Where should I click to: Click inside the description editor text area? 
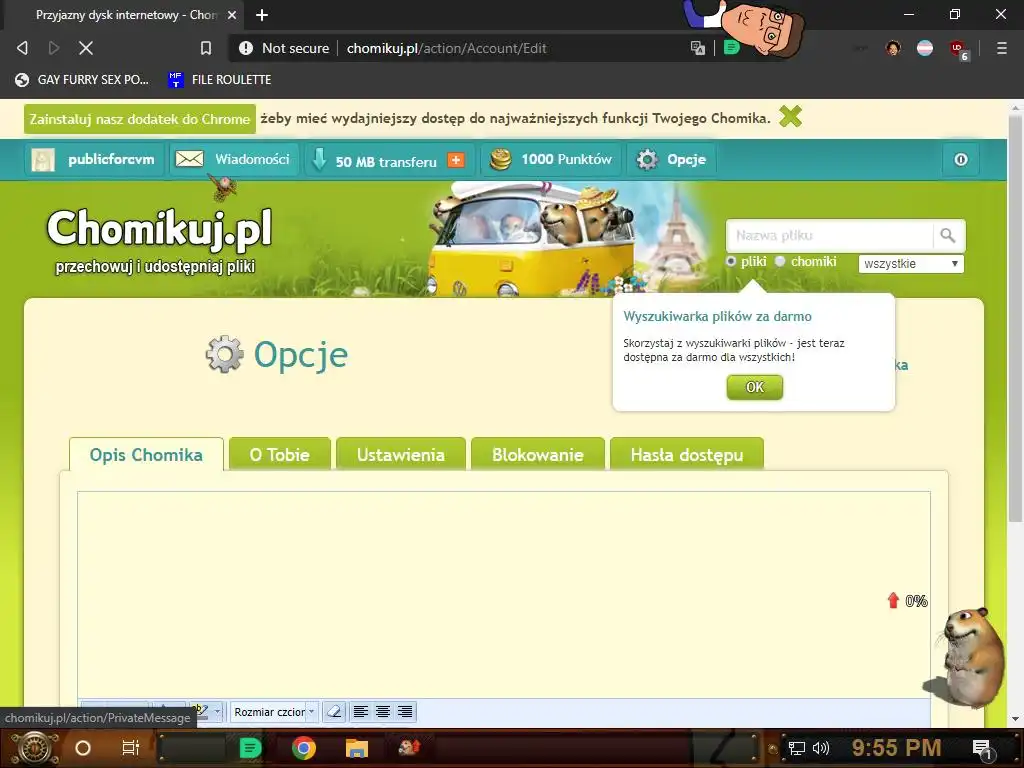(504, 594)
